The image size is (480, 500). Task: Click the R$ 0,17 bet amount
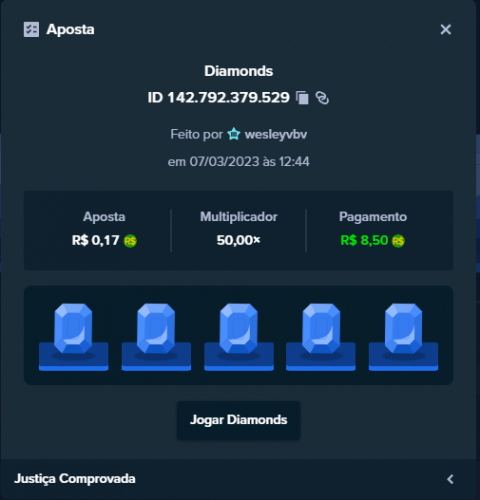tap(95, 240)
